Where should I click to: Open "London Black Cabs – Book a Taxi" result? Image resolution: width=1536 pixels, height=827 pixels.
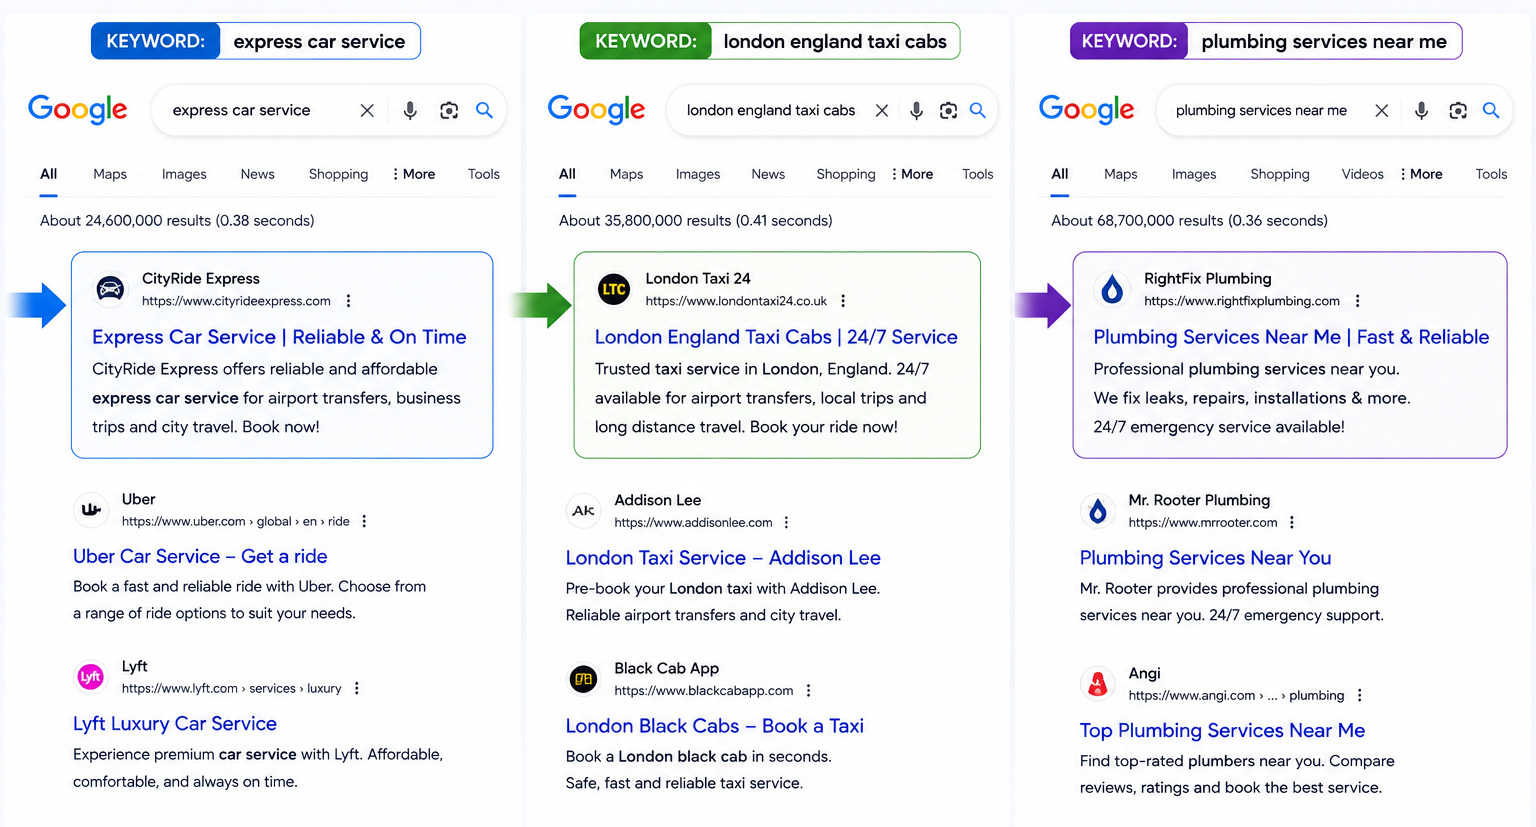[715, 726]
